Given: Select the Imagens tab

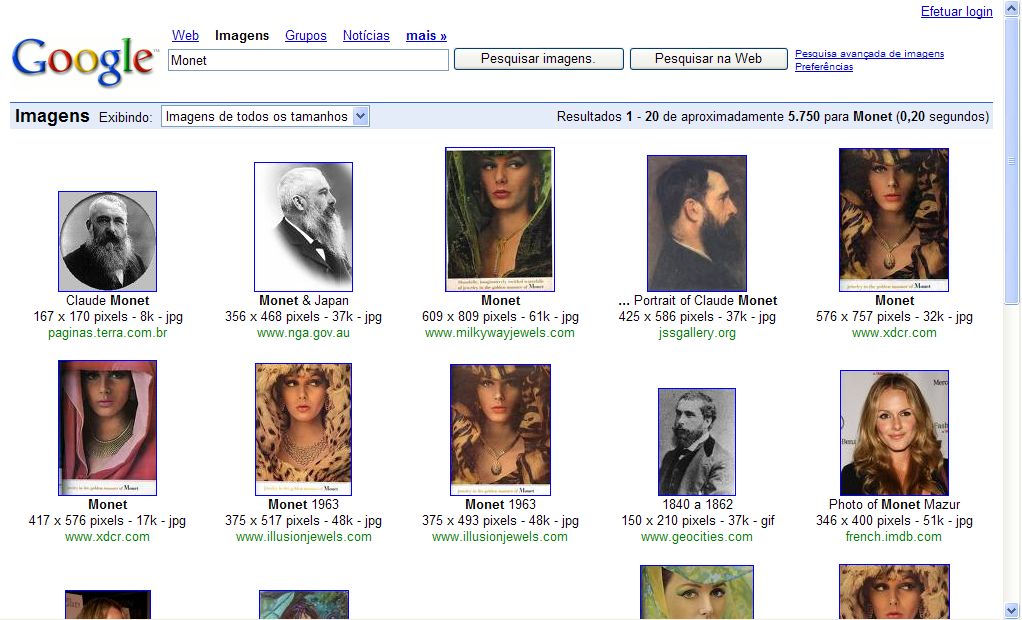Looking at the screenshot, I should tap(242, 35).
